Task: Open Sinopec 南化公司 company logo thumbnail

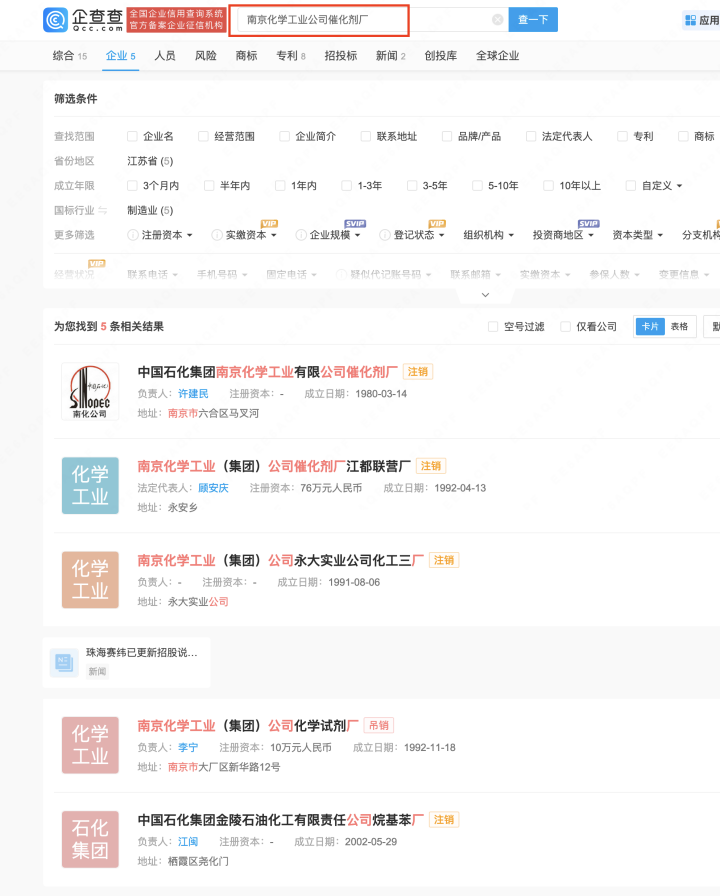Action: pyautogui.click(x=90, y=391)
